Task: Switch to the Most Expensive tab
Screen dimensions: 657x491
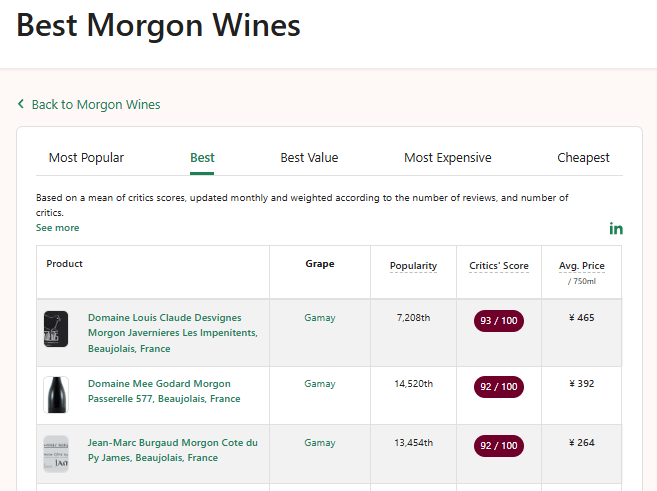Action: (x=447, y=158)
